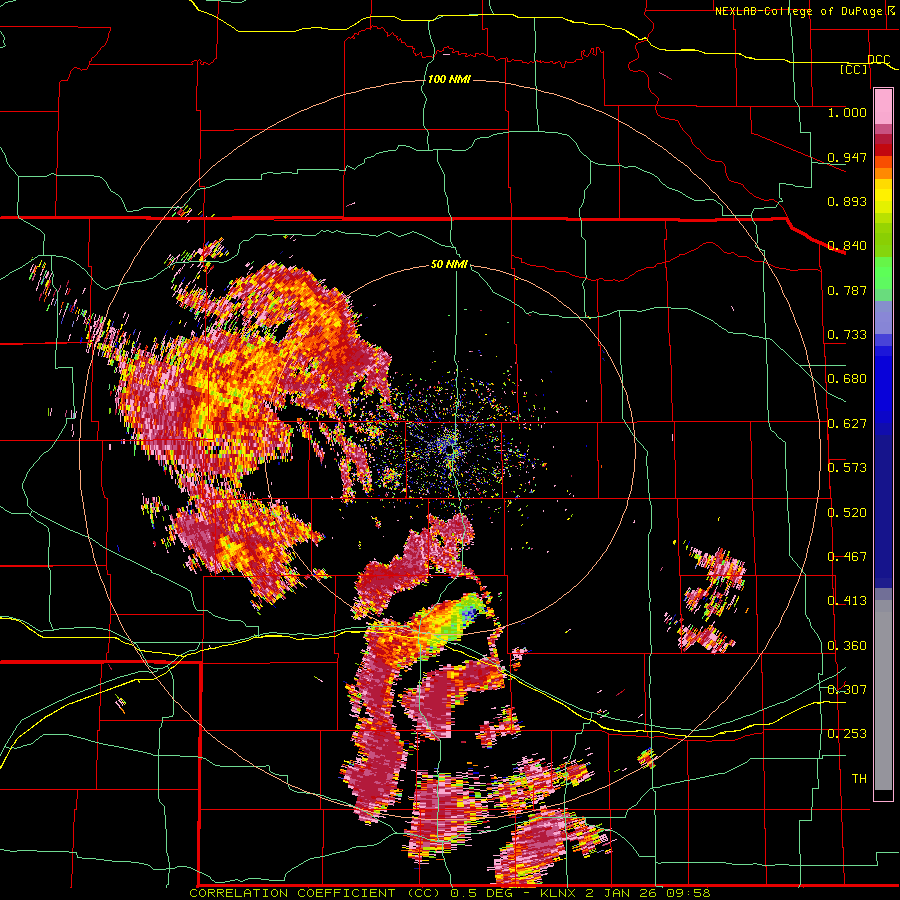Click the [CC] legend label
This screenshot has width=900, height=900.
click(x=853, y=69)
